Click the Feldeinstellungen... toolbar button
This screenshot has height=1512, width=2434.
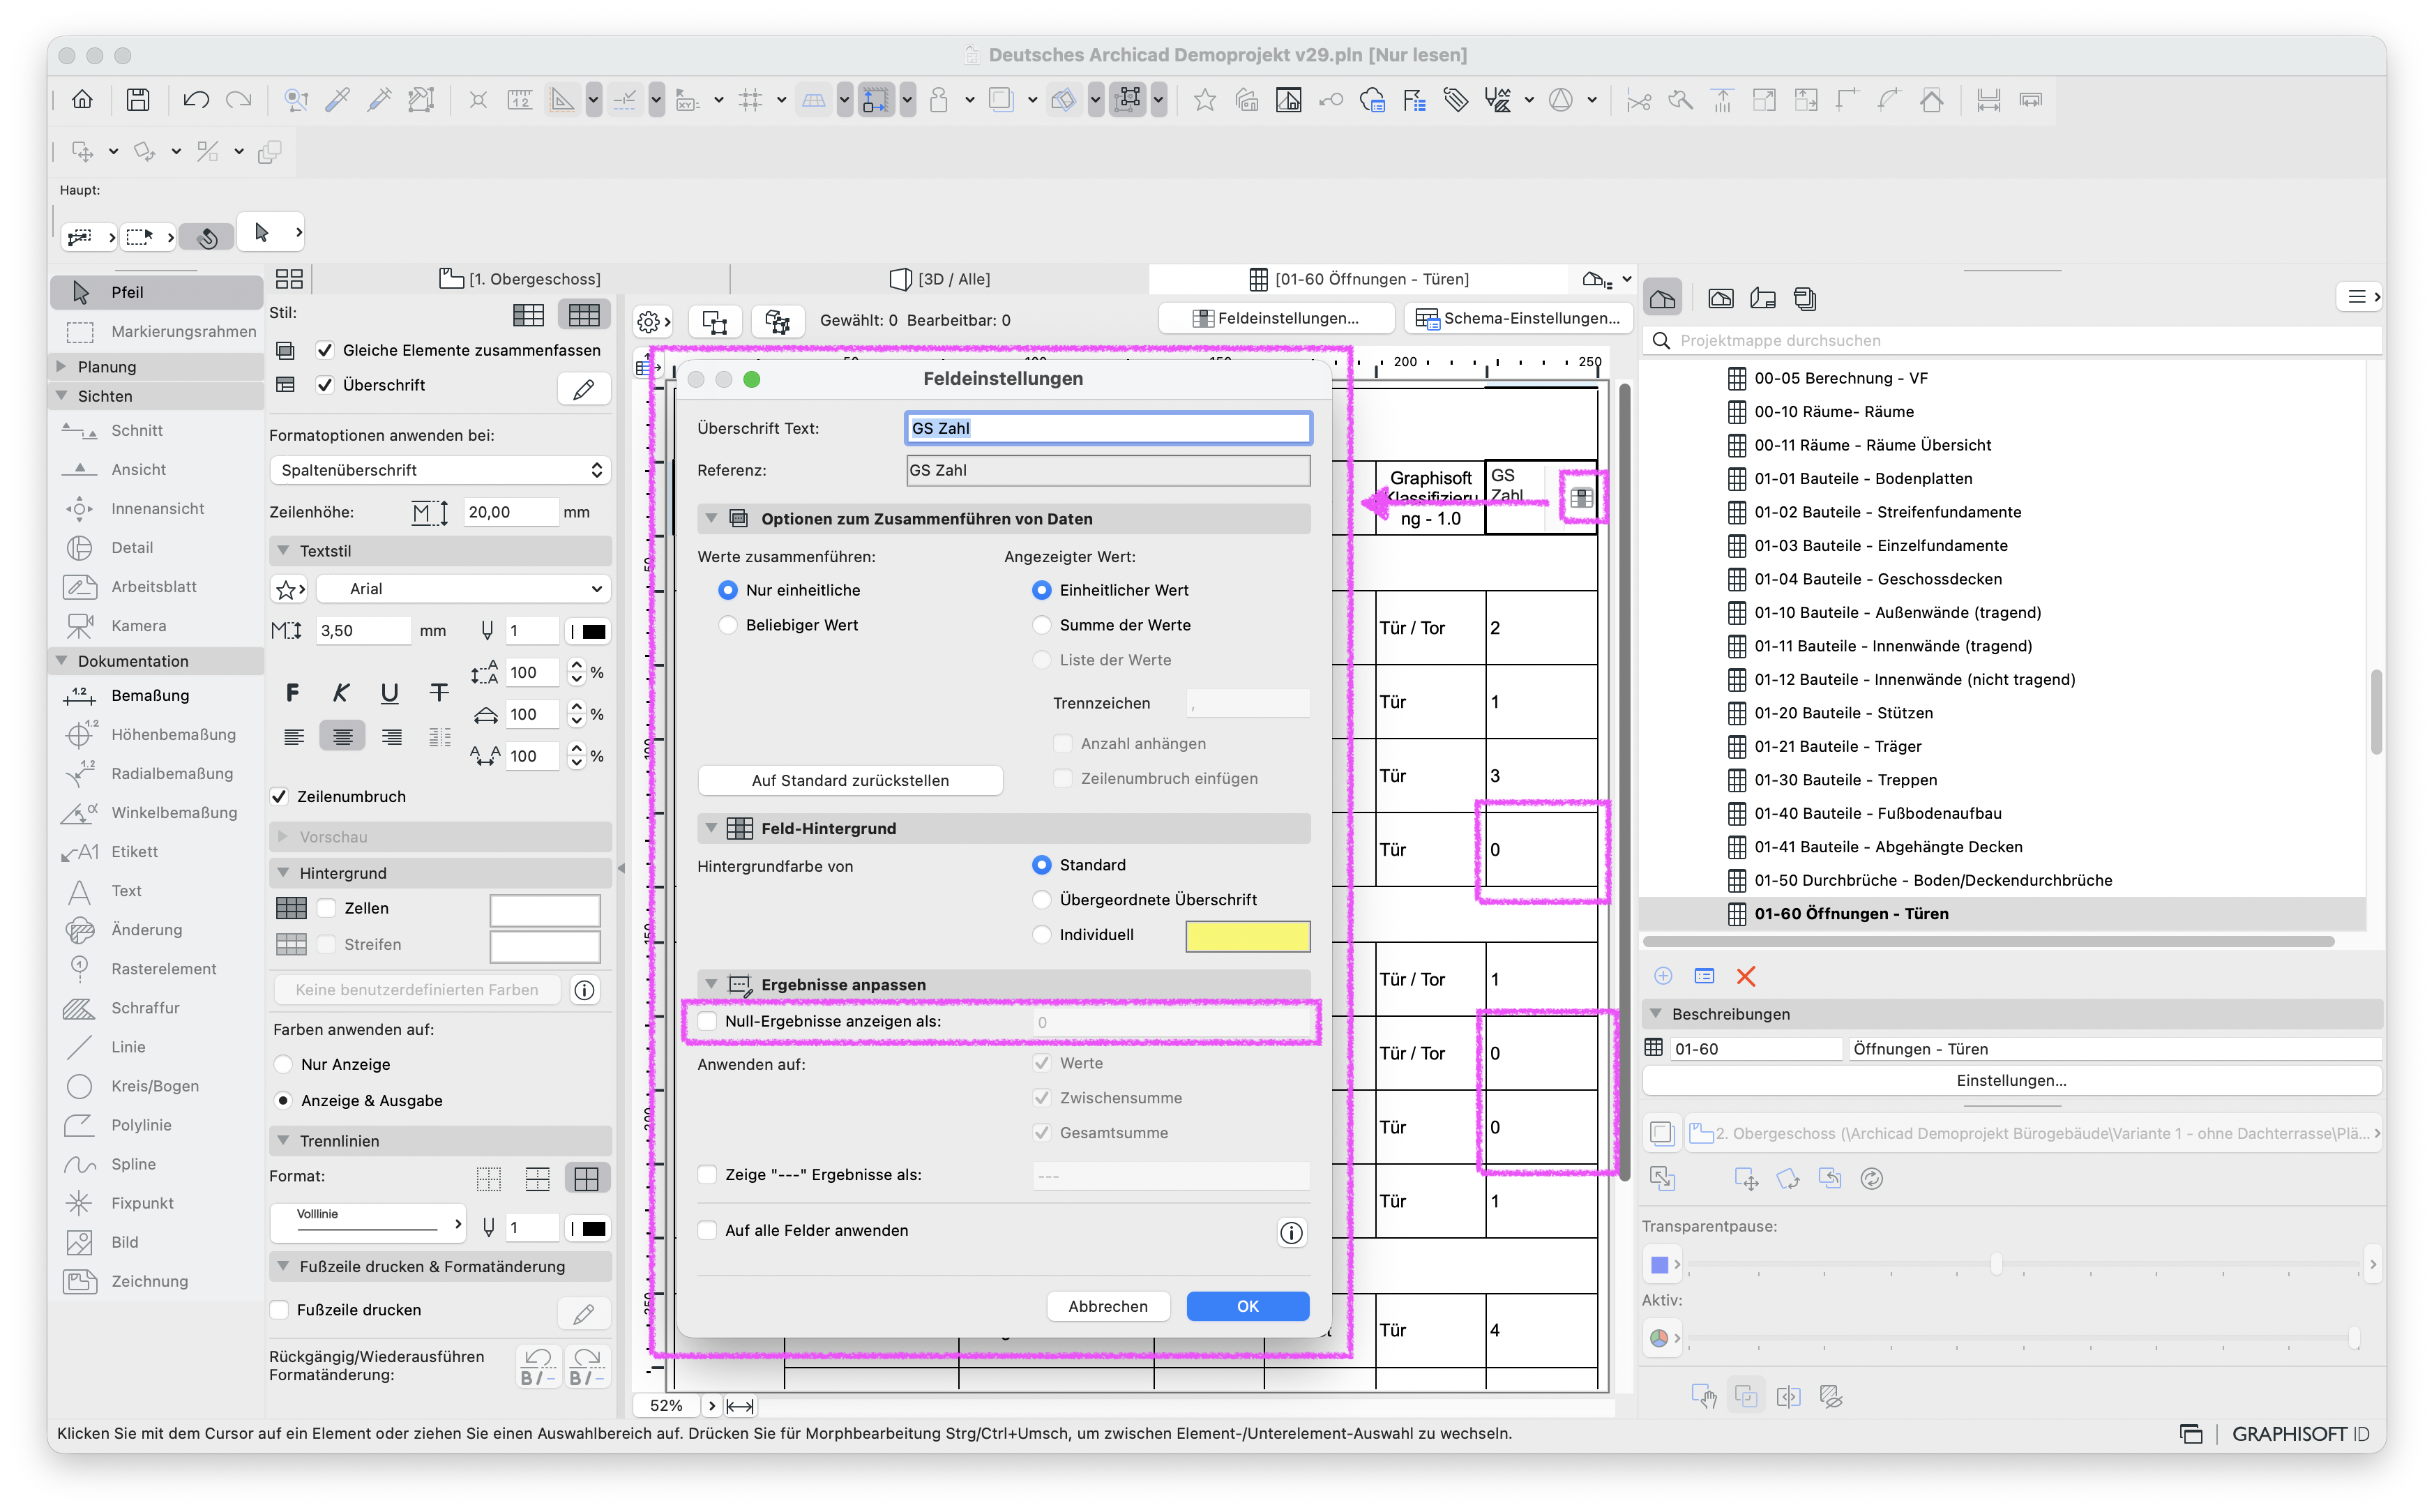coord(1276,318)
